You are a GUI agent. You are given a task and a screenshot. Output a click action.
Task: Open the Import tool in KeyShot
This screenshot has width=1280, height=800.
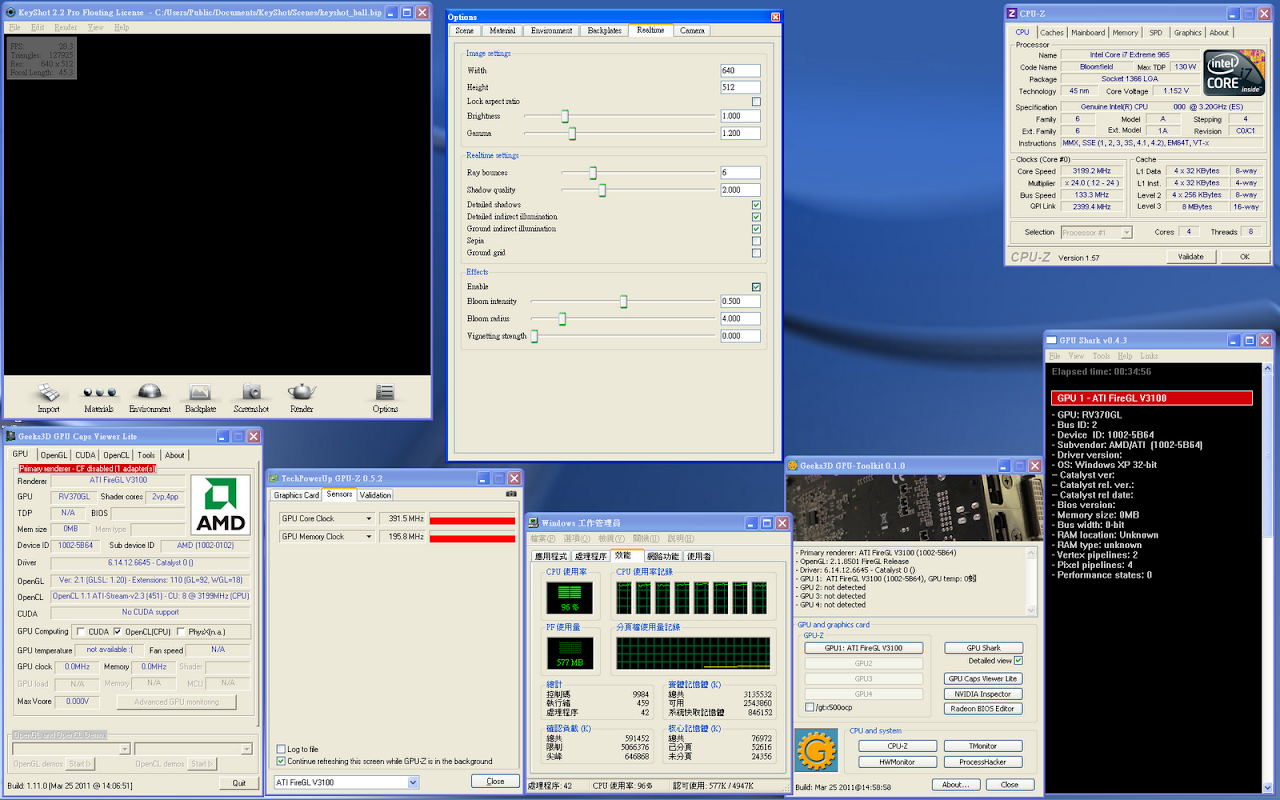[x=48, y=397]
